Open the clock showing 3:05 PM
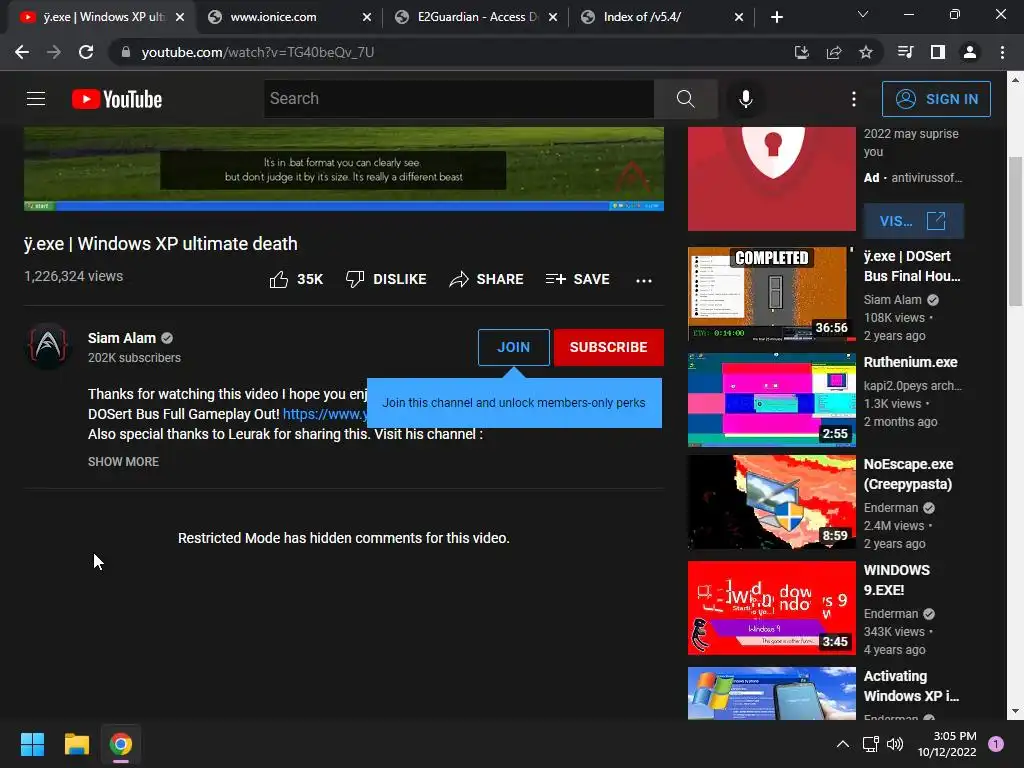1024x768 pixels. click(947, 744)
